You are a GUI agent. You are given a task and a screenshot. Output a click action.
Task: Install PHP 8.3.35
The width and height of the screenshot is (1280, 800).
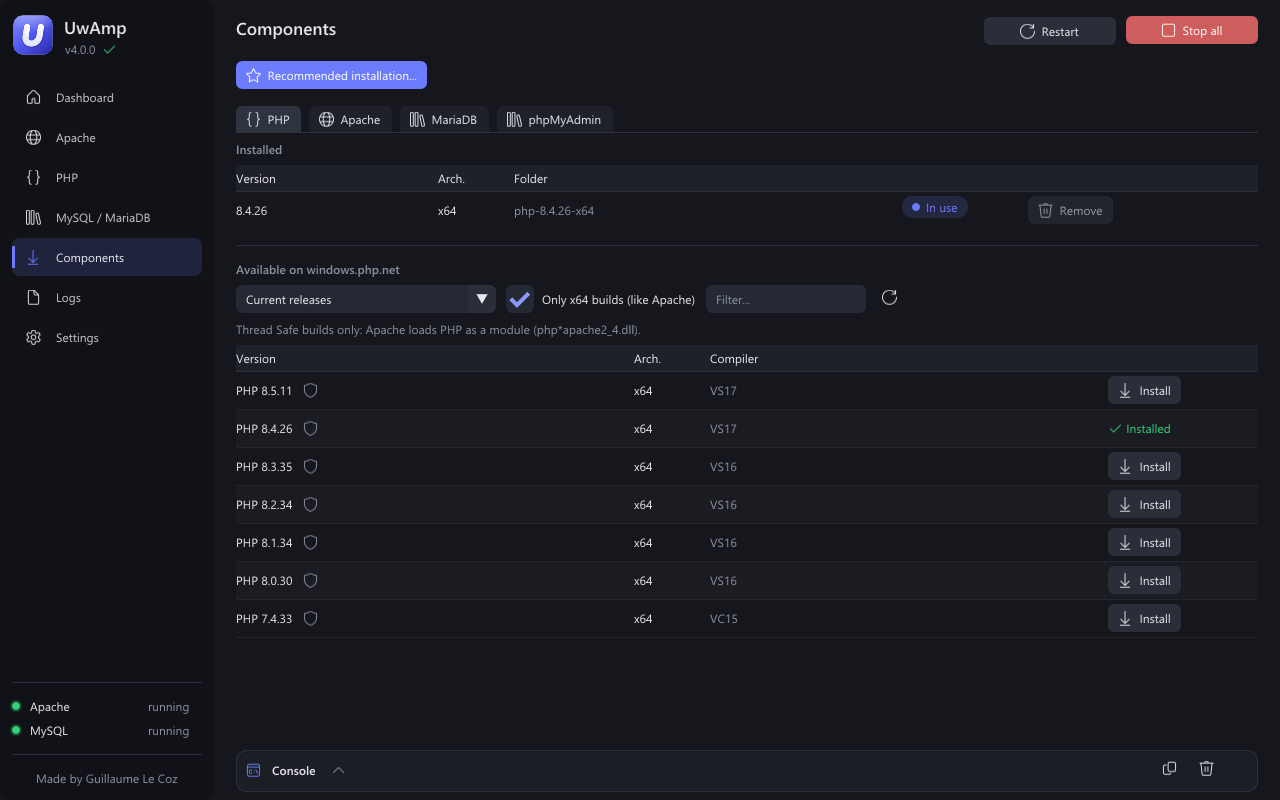pos(1144,467)
